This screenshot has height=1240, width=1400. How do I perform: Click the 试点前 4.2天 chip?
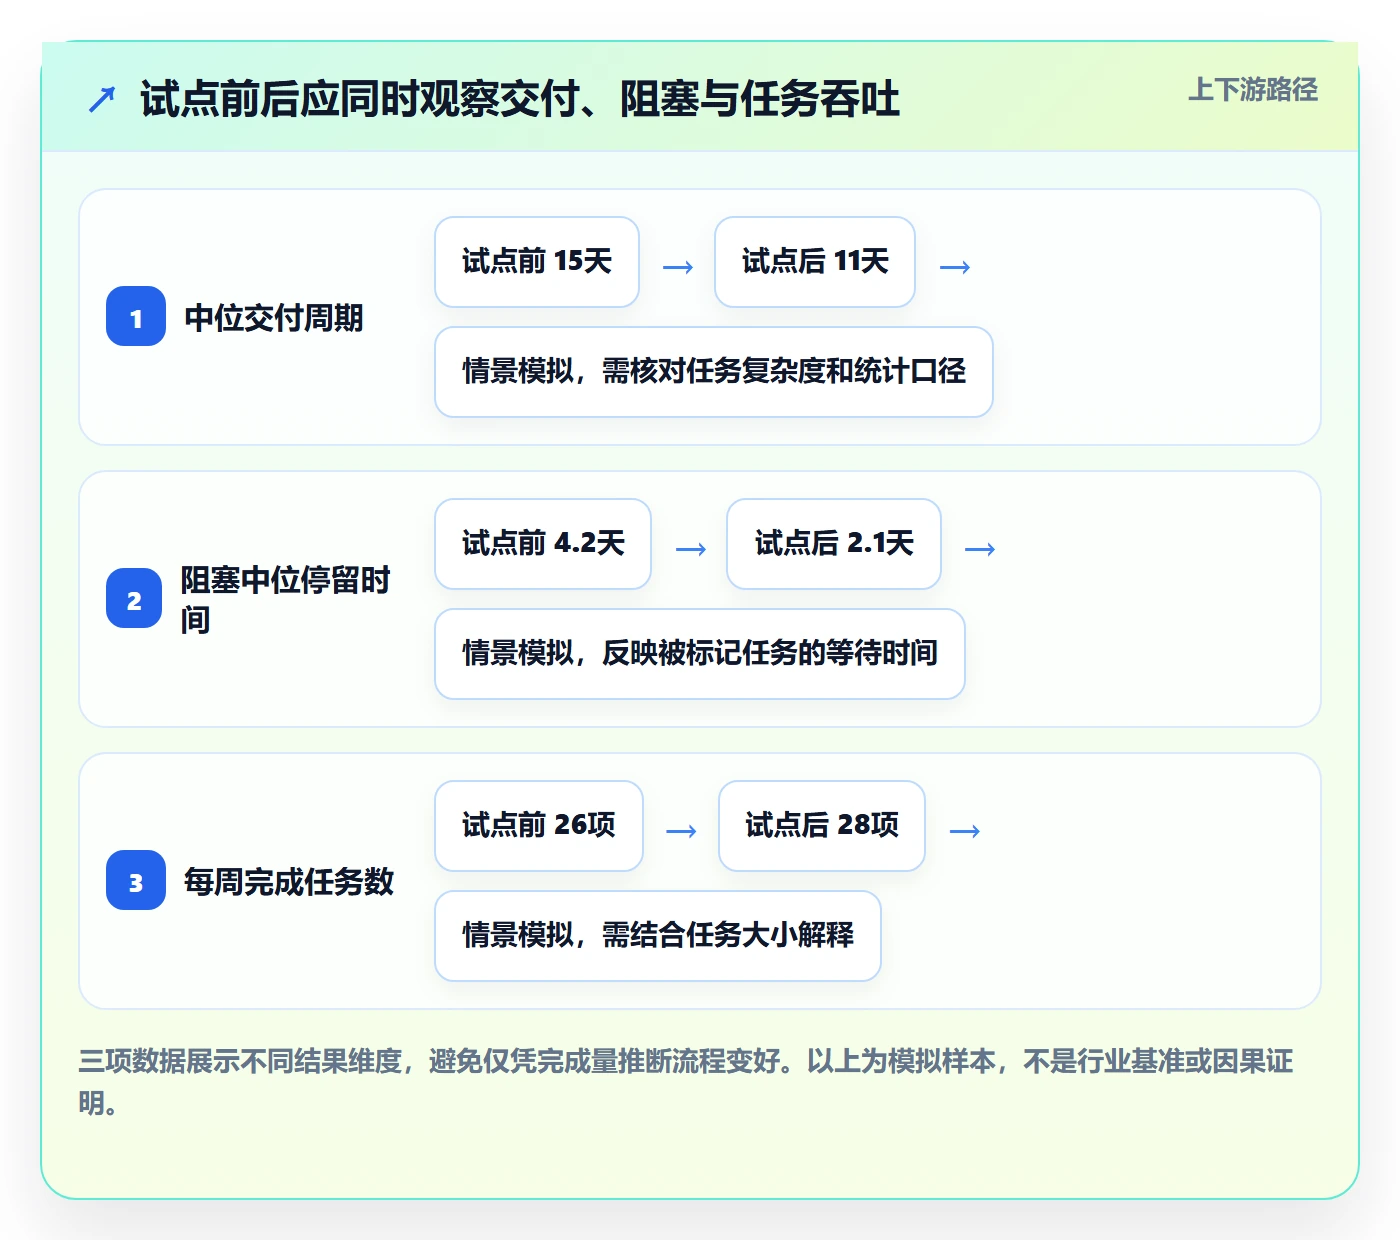543,544
